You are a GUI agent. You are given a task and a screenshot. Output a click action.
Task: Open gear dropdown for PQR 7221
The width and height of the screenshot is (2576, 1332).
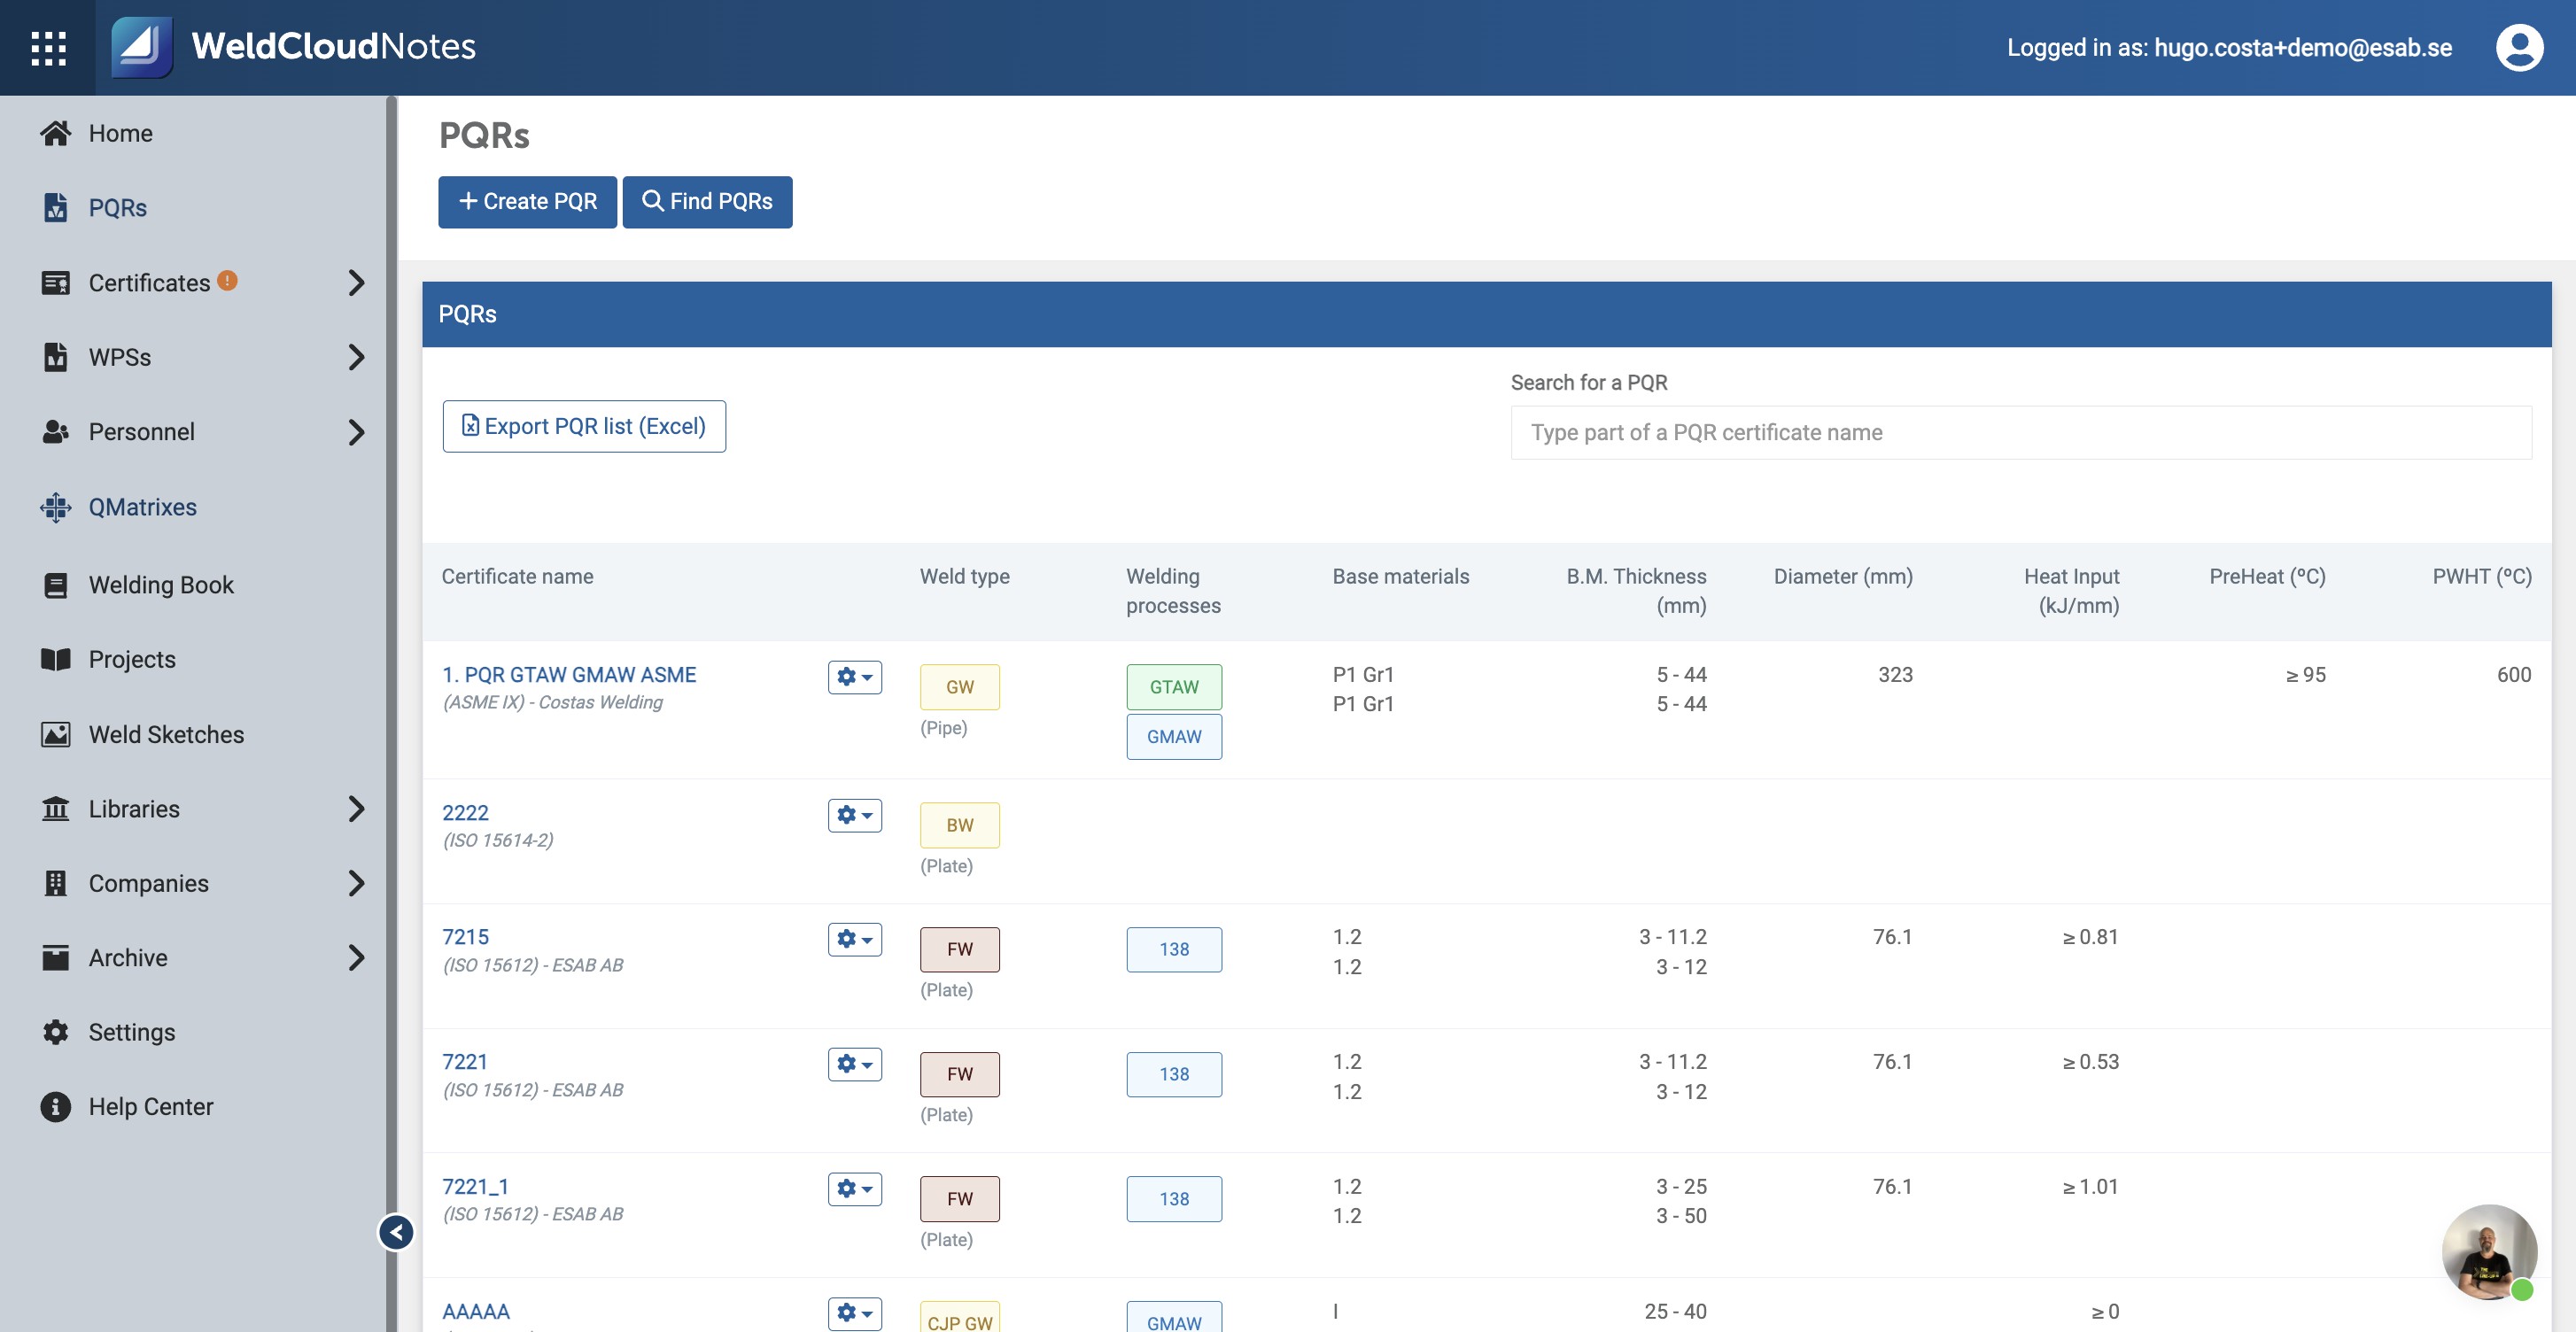point(854,1064)
